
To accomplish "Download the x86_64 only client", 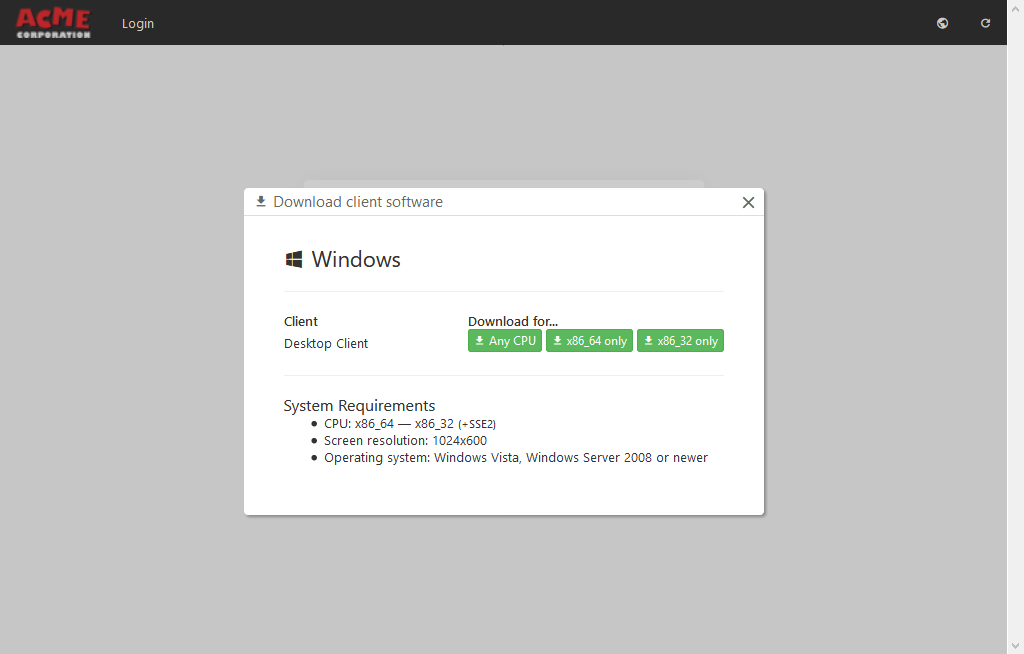I will pyautogui.click(x=589, y=340).
